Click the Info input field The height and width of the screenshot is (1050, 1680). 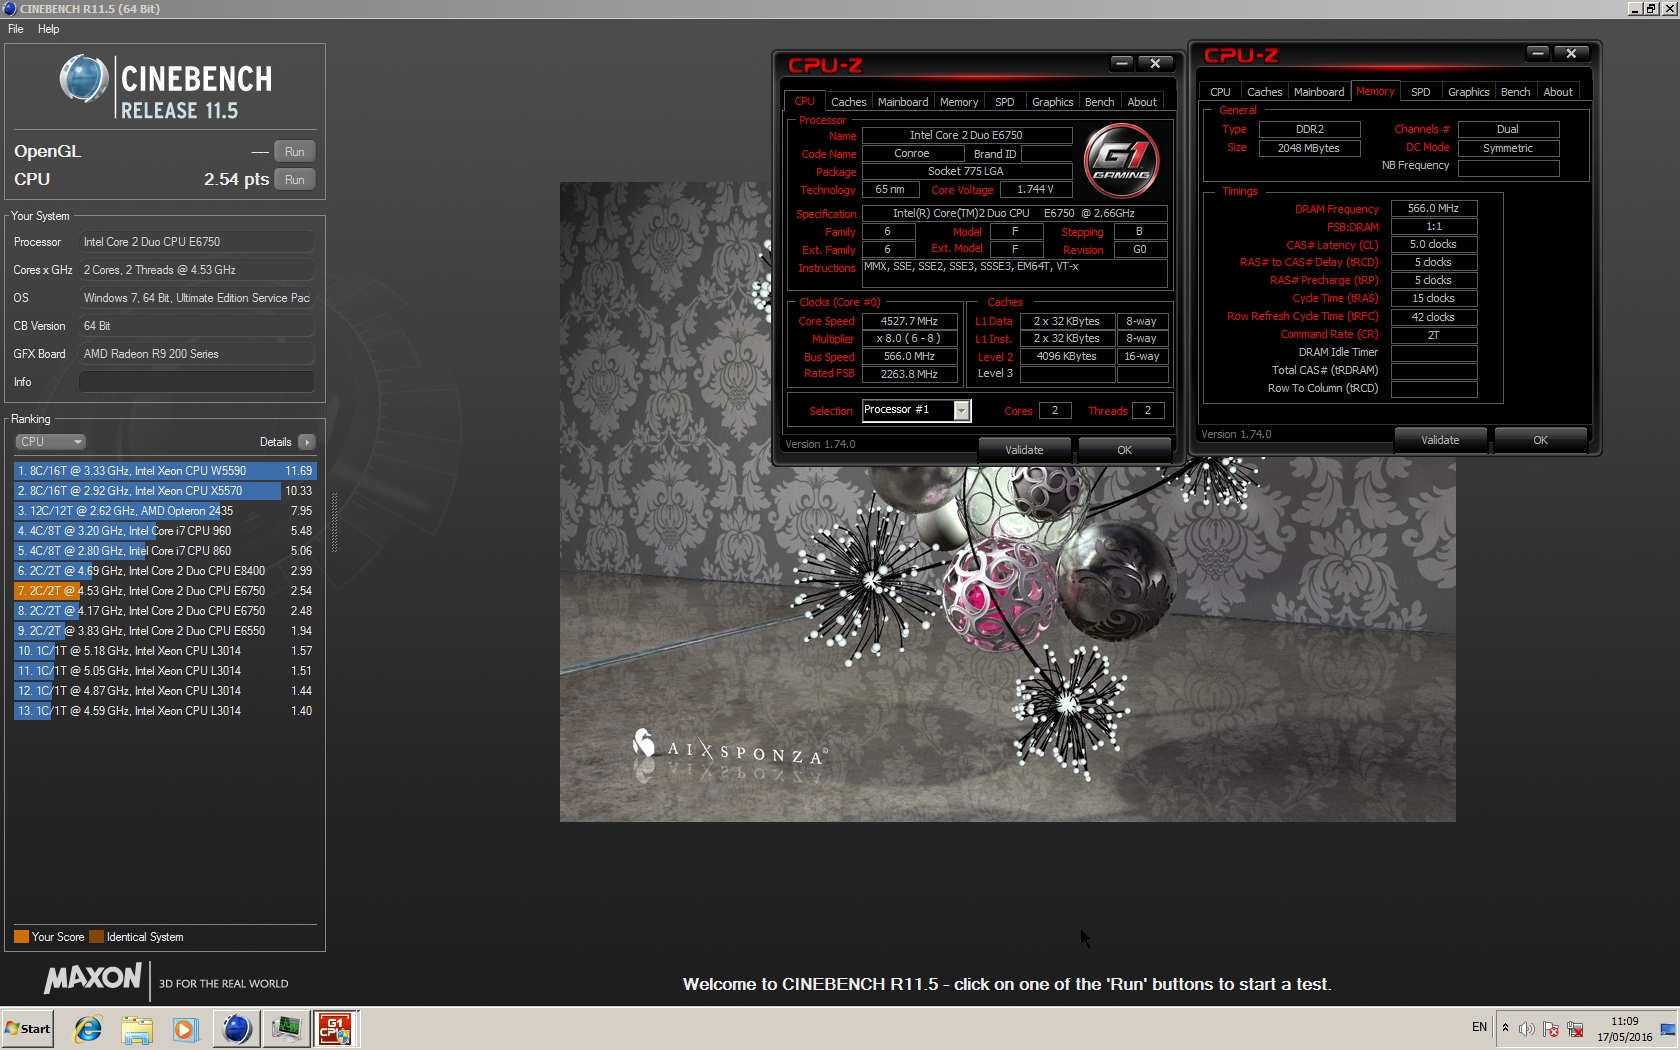point(197,382)
